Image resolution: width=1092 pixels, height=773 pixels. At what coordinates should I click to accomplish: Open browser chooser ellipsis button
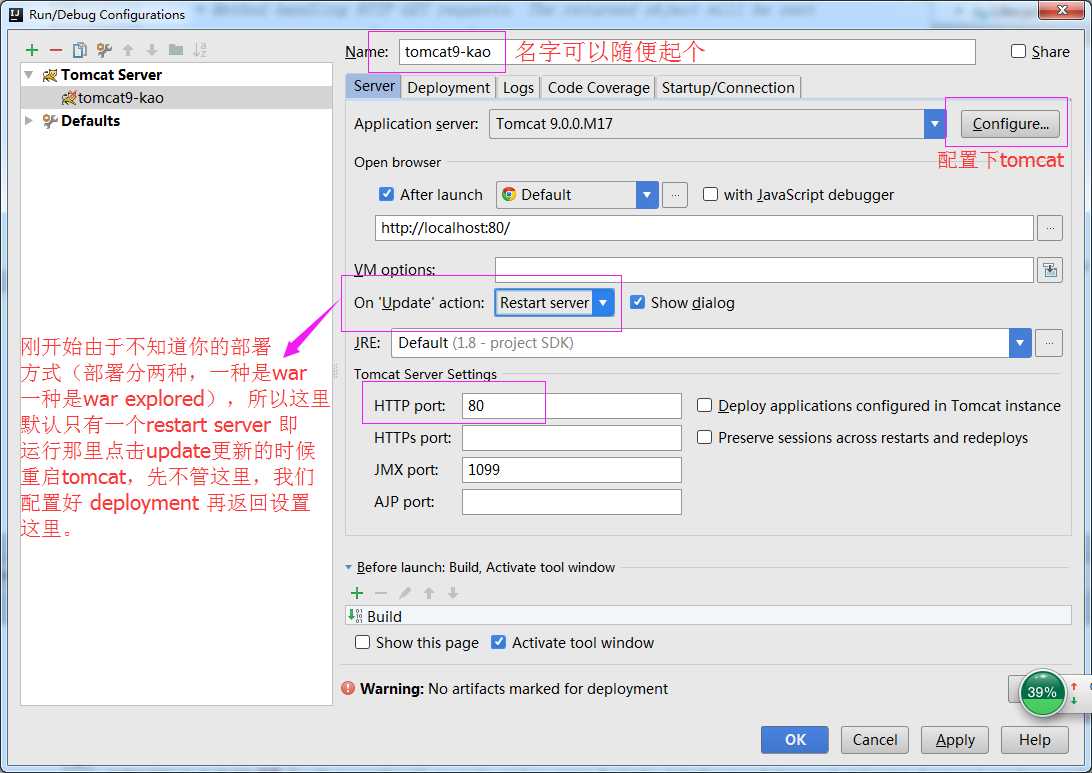click(674, 195)
